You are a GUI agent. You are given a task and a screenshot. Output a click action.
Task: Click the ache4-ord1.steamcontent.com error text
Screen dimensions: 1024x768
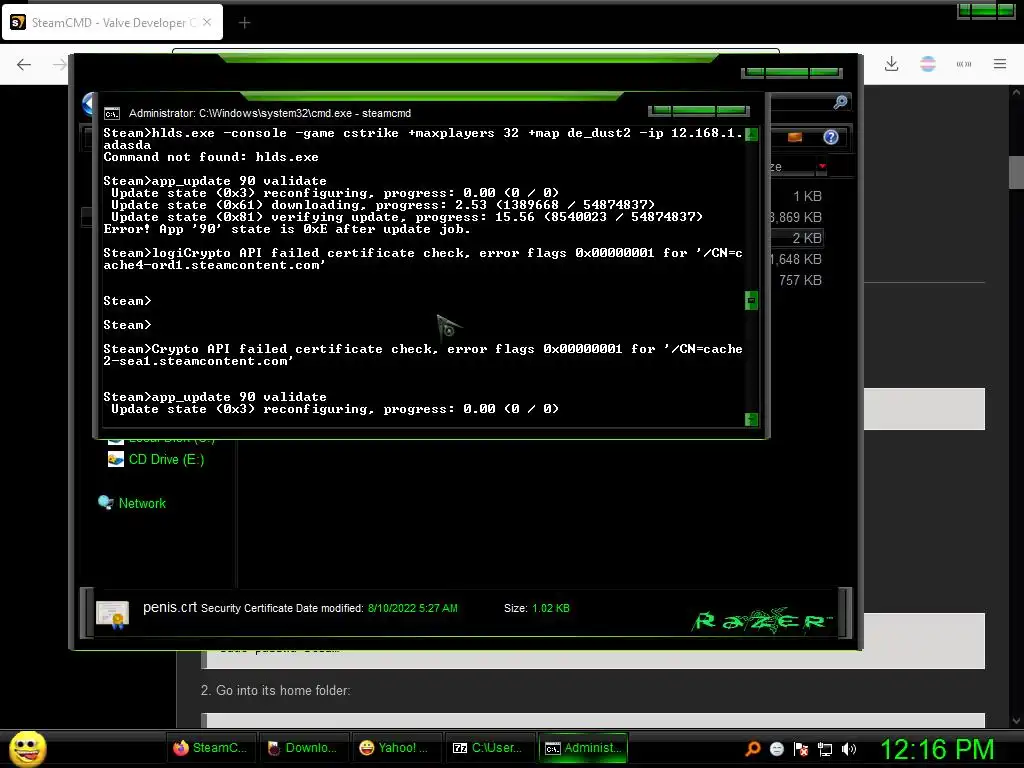[214, 265]
